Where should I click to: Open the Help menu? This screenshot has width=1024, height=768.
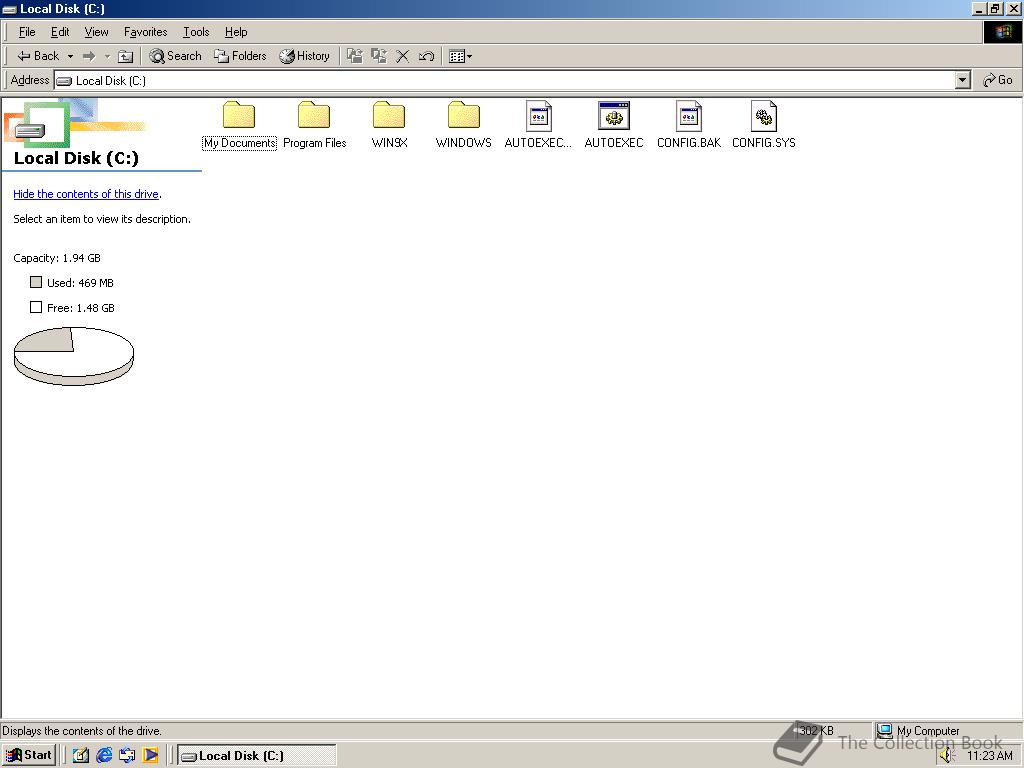[x=236, y=32]
